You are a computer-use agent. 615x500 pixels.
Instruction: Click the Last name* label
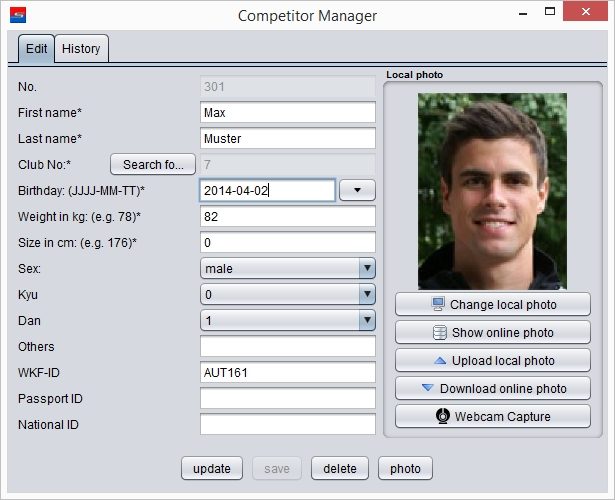[50, 138]
